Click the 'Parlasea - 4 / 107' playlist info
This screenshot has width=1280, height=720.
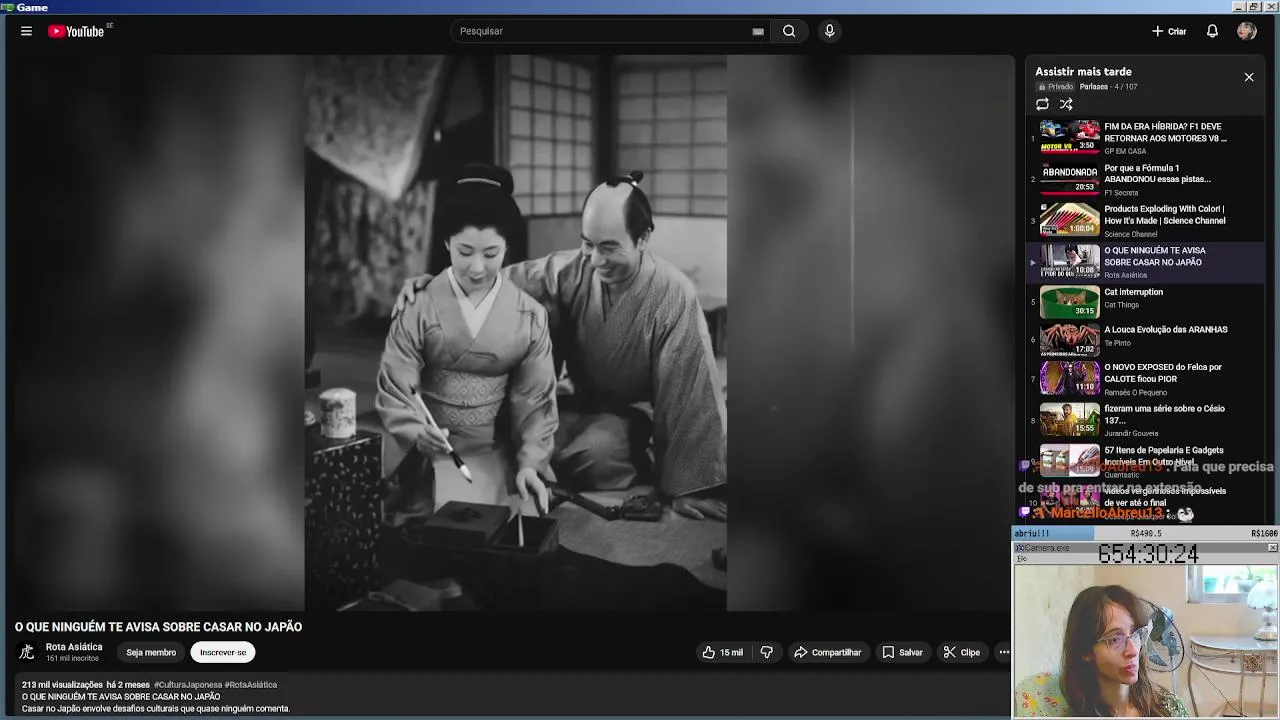click(x=1108, y=87)
